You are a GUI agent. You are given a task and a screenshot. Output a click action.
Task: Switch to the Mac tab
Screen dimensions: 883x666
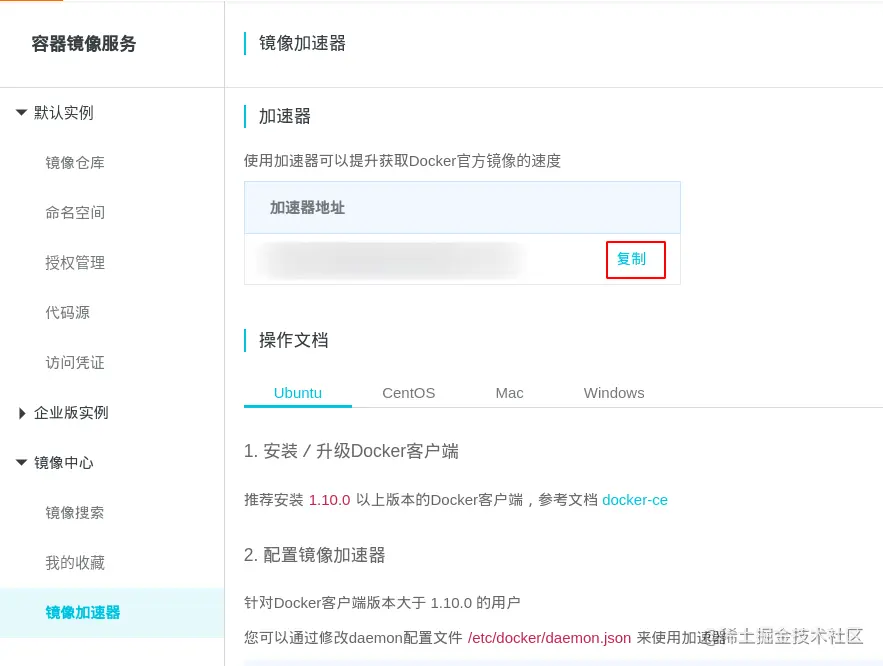tap(509, 393)
